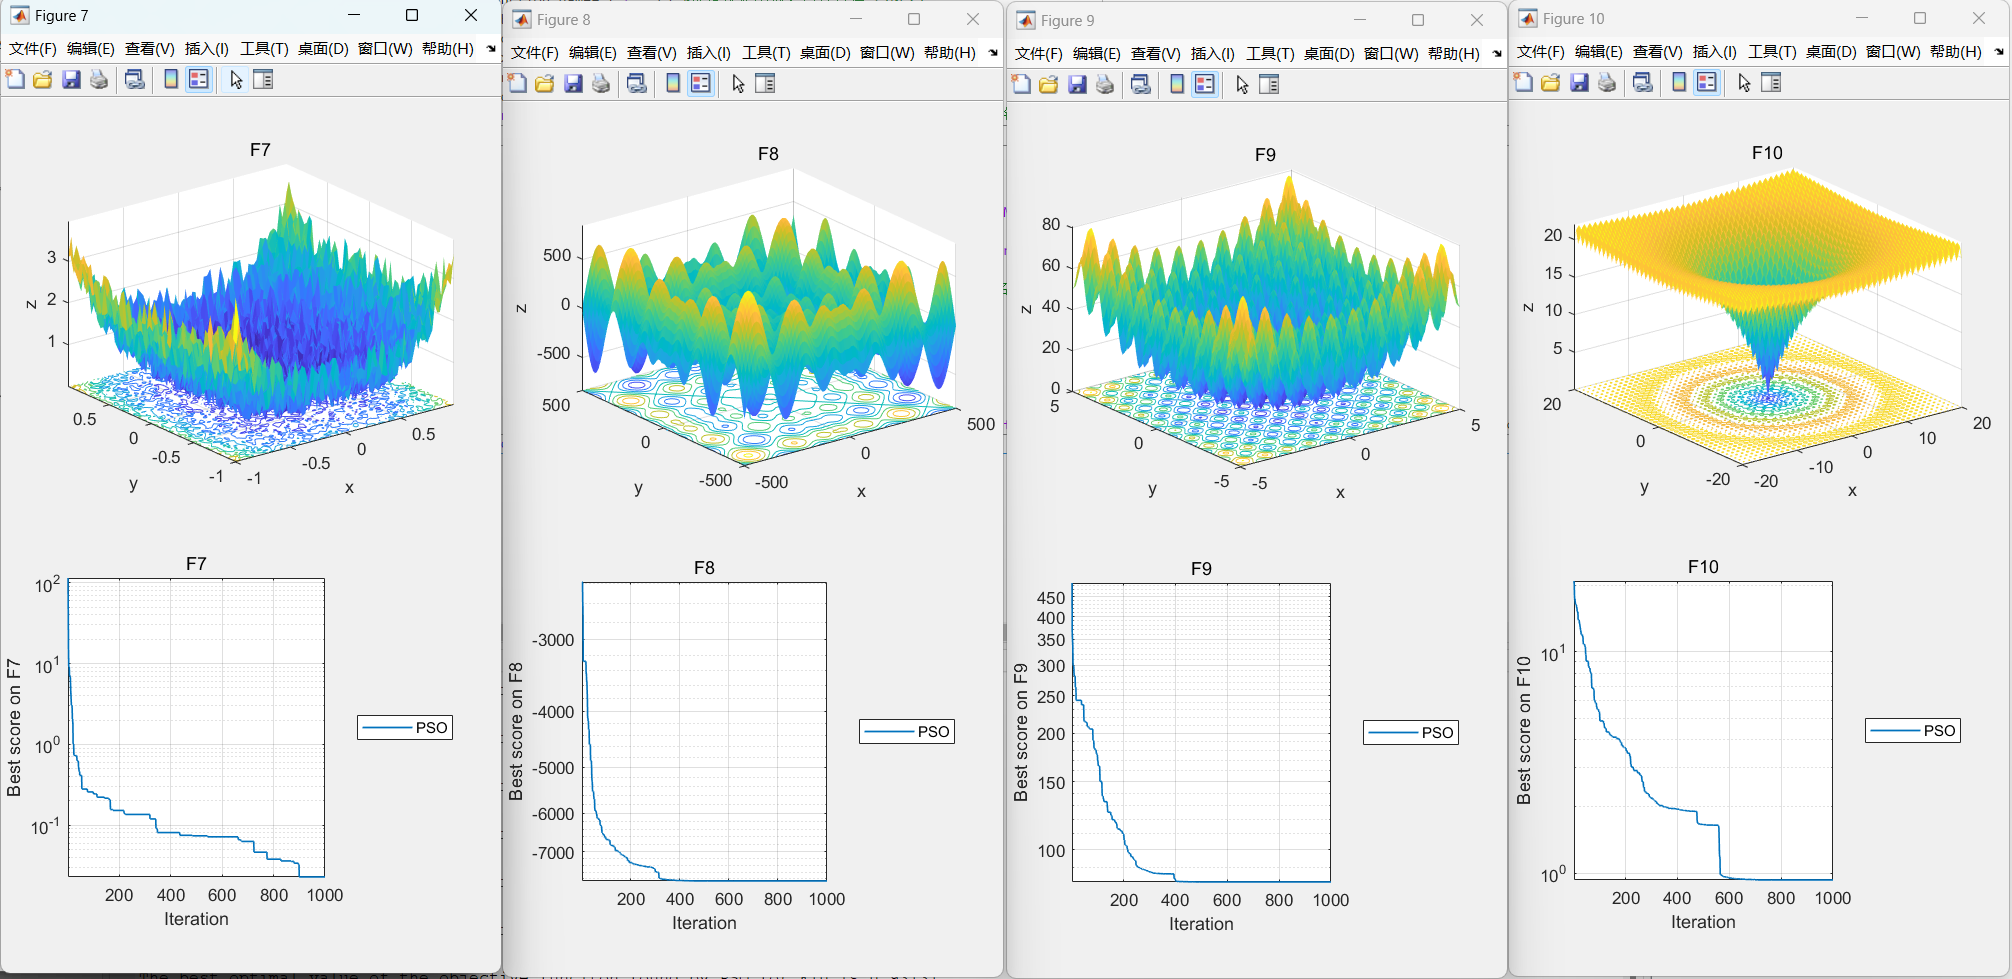
Task: Open Property Inspector in Figure 10 toolbar
Action: 1771,83
